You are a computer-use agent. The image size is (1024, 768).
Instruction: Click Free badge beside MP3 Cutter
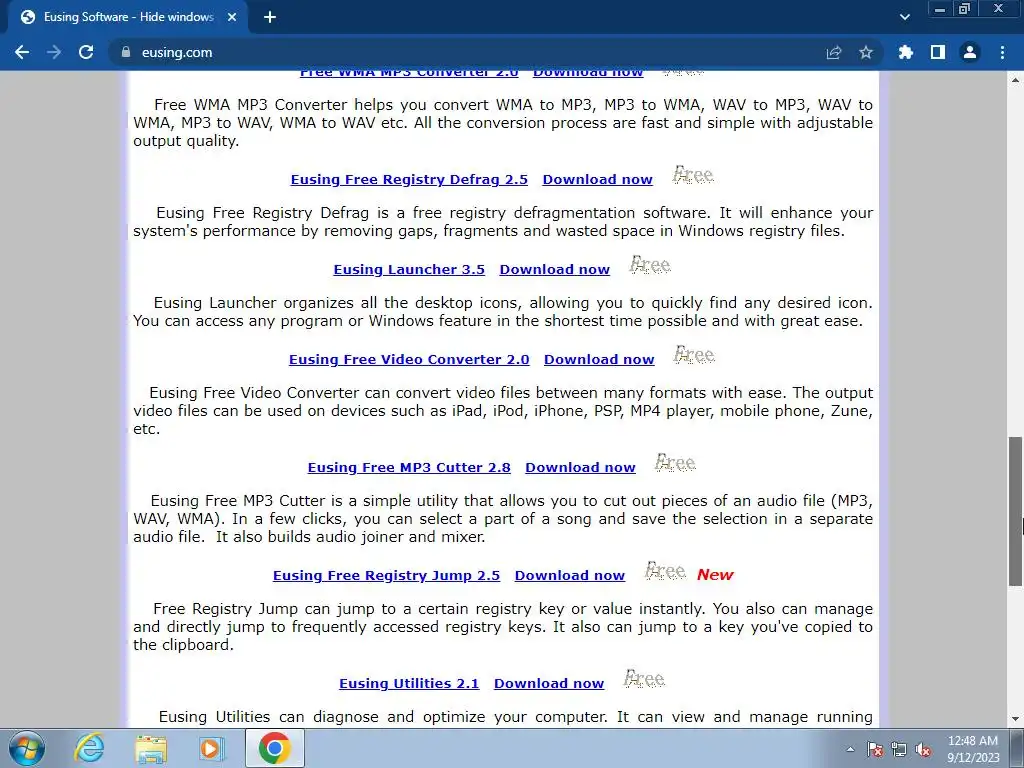(675, 462)
